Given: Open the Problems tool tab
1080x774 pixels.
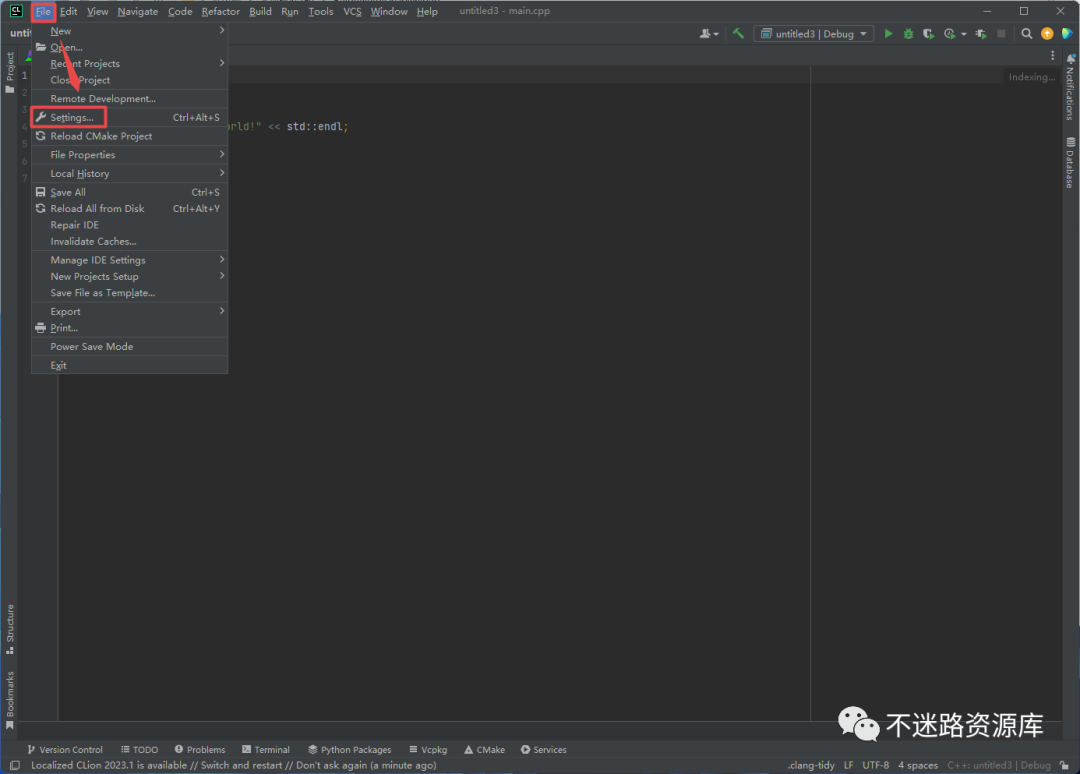Looking at the screenshot, I should 200,749.
